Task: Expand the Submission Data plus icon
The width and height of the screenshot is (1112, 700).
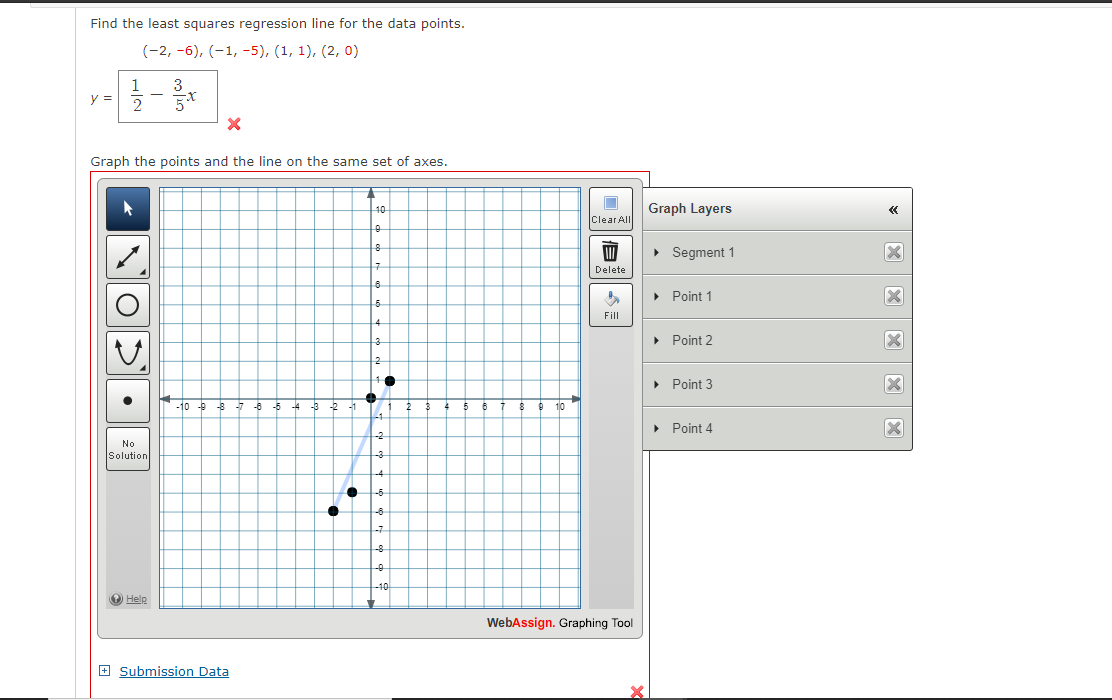Action: pos(104,670)
